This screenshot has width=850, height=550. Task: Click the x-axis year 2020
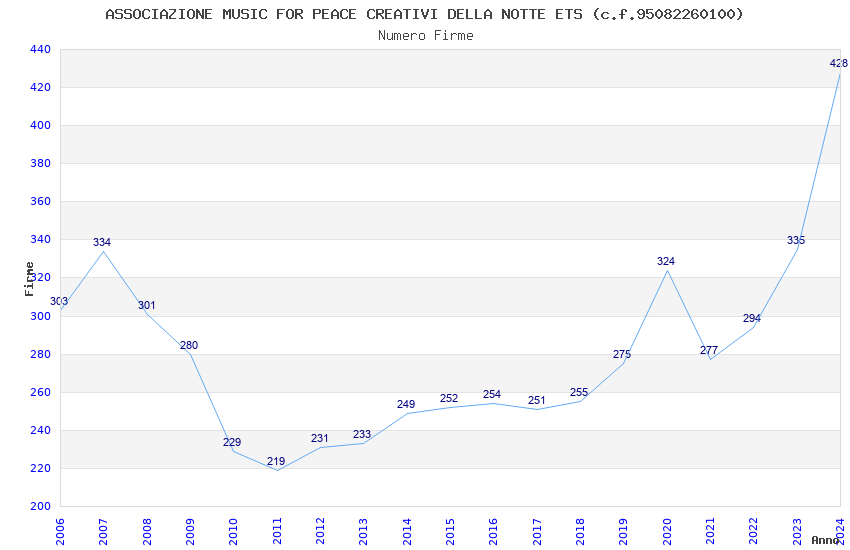pyautogui.click(x=667, y=531)
